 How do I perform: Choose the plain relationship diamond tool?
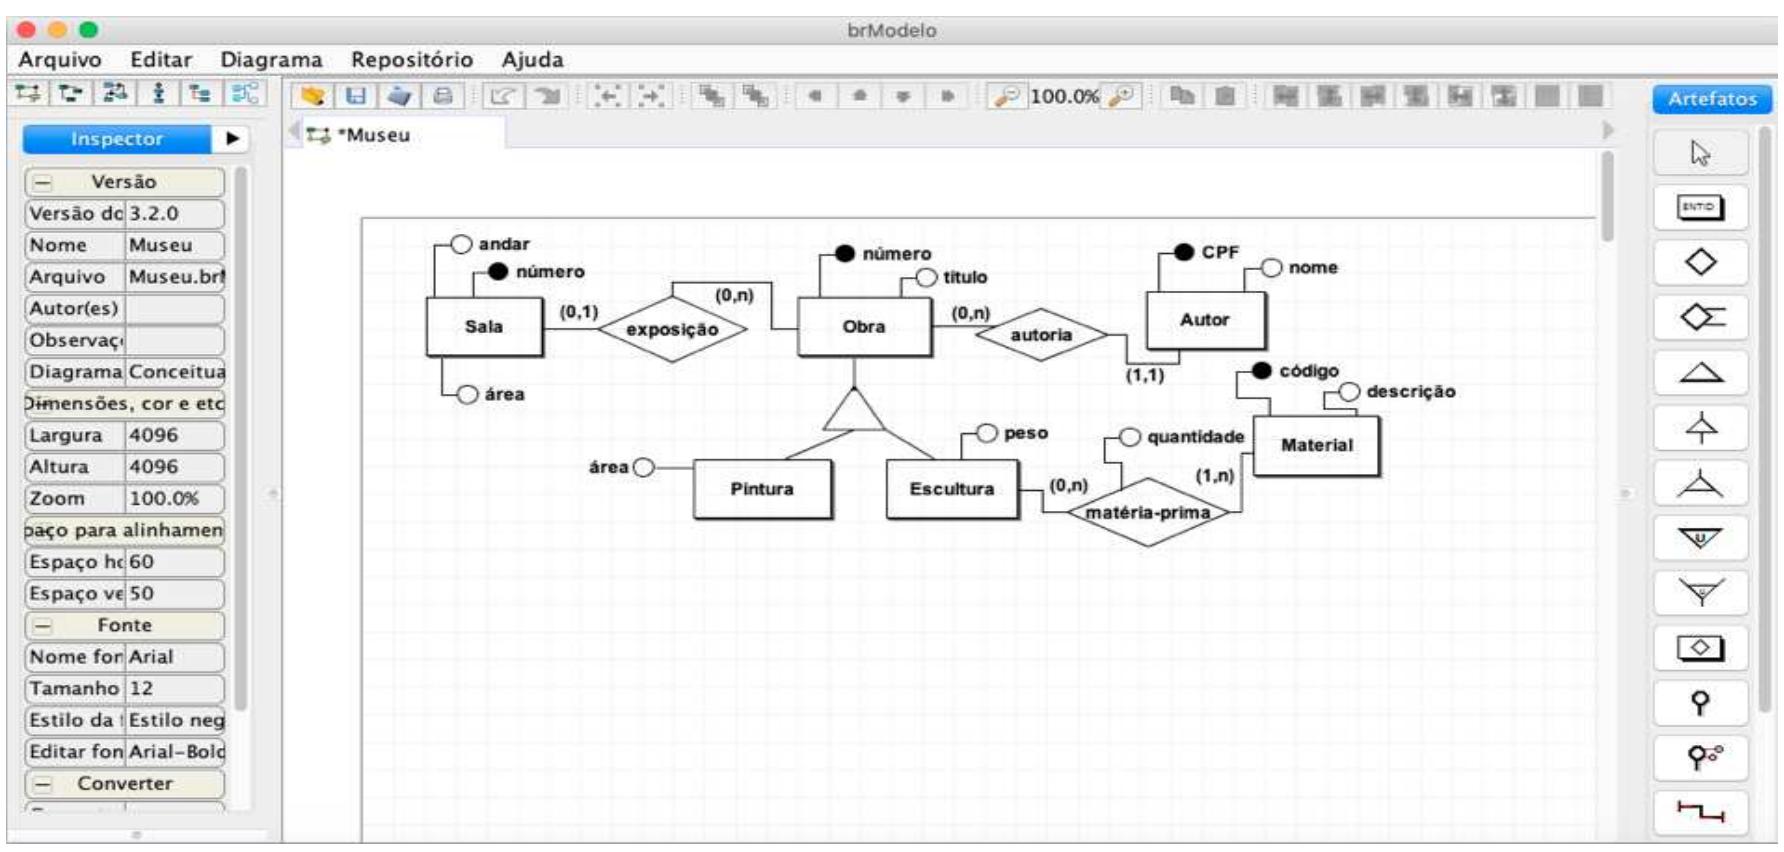(1700, 263)
